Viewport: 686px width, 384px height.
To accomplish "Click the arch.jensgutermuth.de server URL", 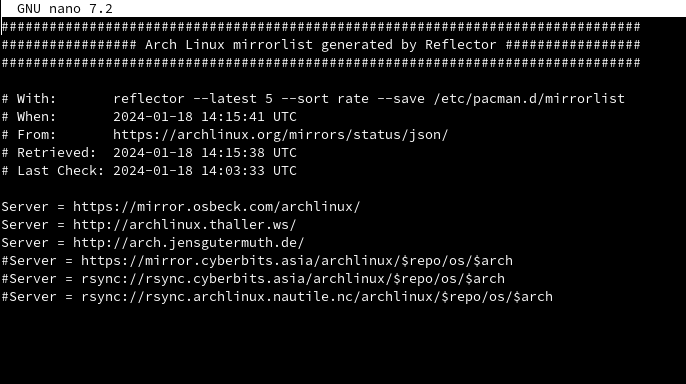I will click(x=189, y=243).
